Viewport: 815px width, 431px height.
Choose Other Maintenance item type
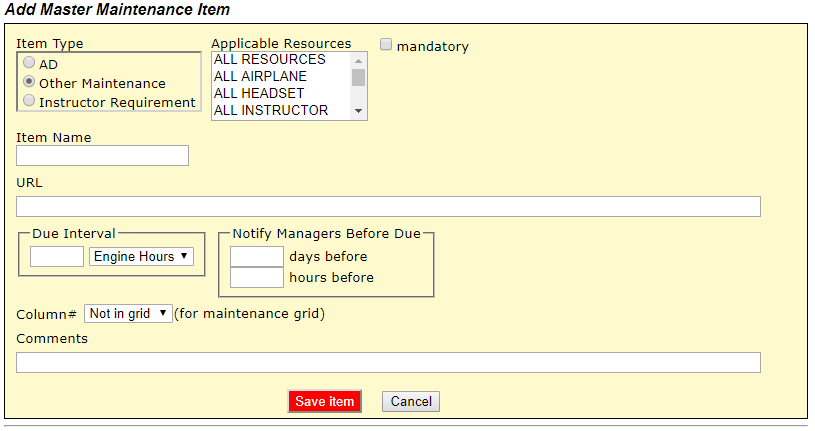[29, 82]
